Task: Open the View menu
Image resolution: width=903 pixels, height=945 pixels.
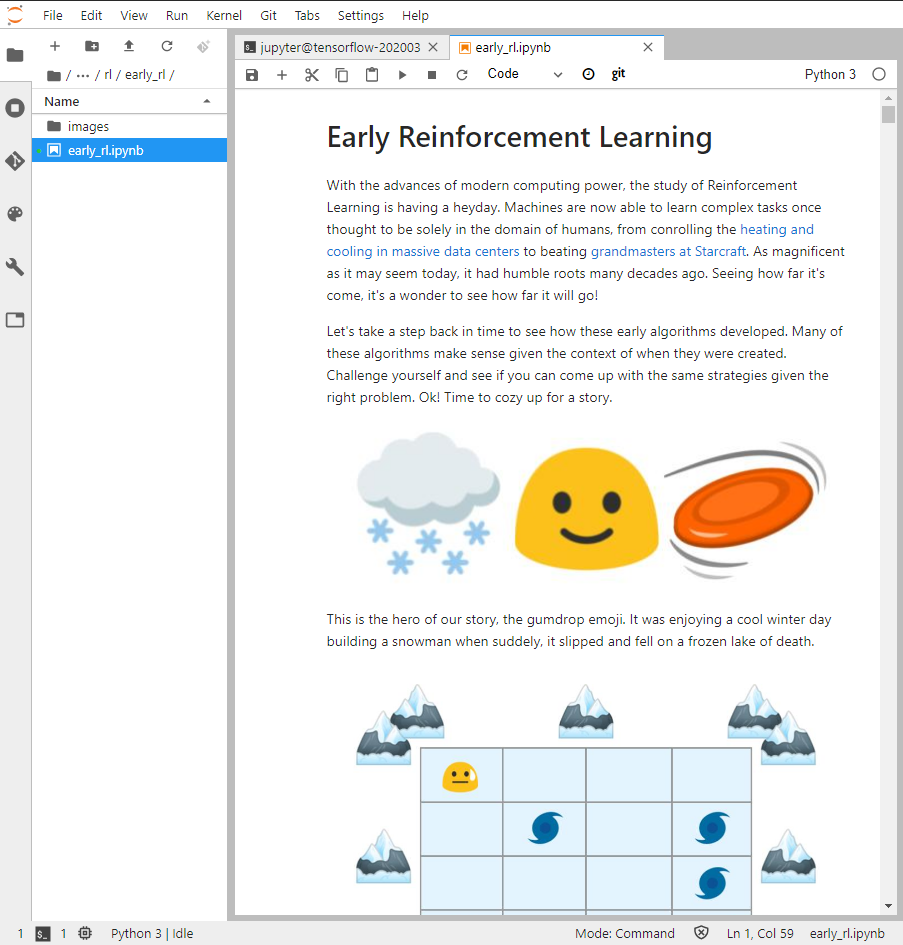Action: tap(134, 16)
